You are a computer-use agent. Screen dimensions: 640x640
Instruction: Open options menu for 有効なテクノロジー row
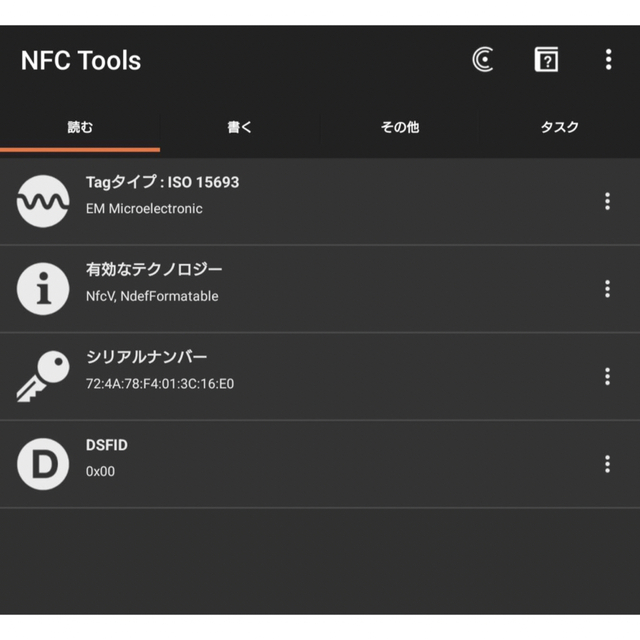pyautogui.click(x=607, y=289)
